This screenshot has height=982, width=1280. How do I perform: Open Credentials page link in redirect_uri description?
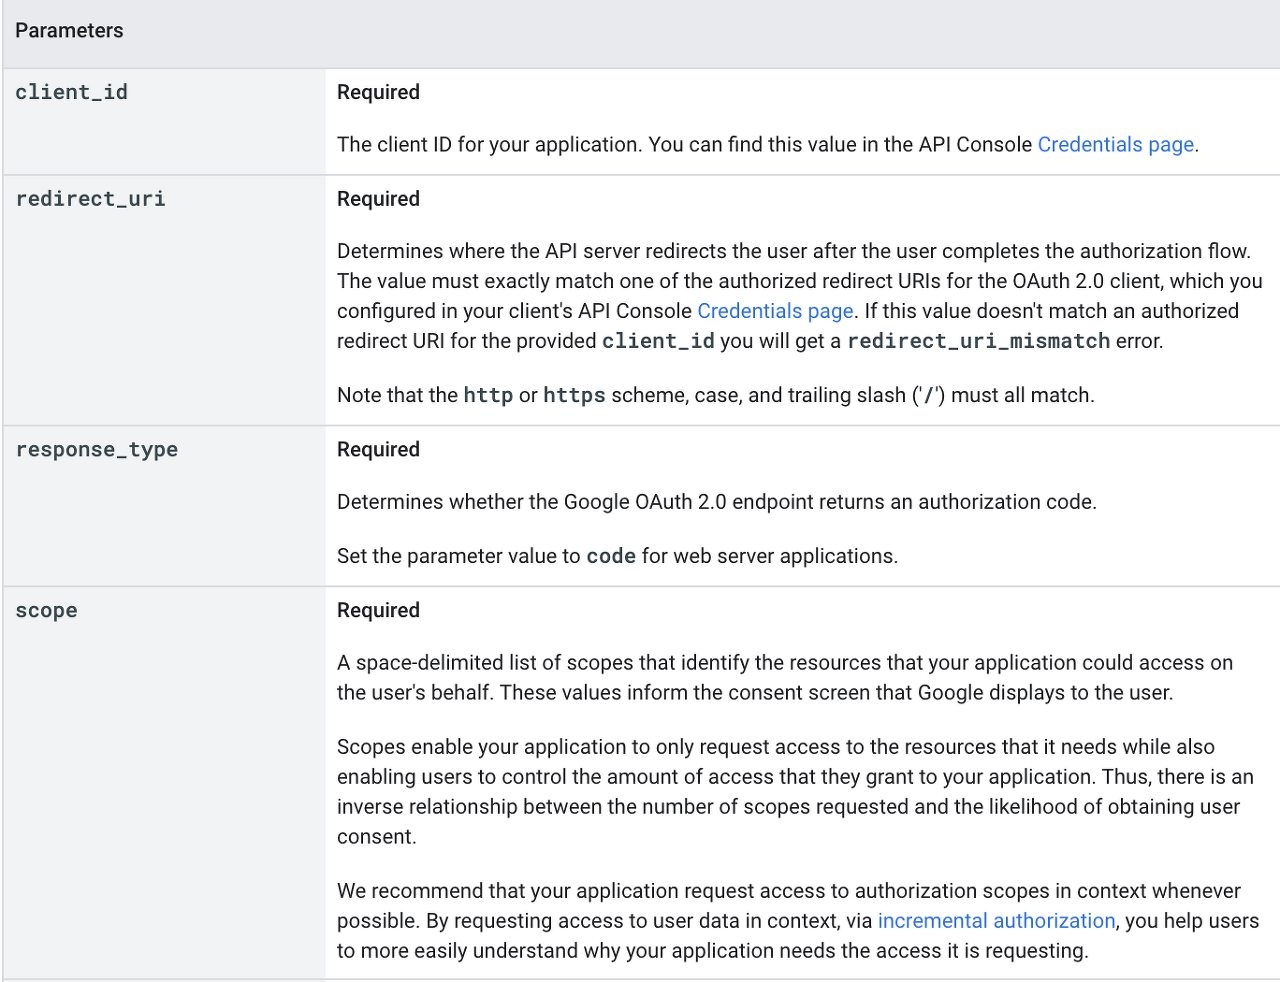click(775, 311)
